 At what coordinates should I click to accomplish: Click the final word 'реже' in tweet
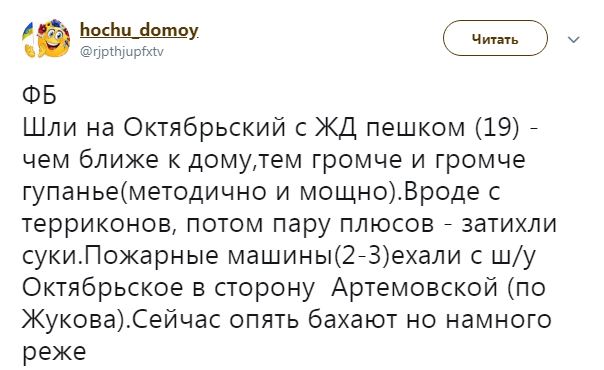point(54,353)
